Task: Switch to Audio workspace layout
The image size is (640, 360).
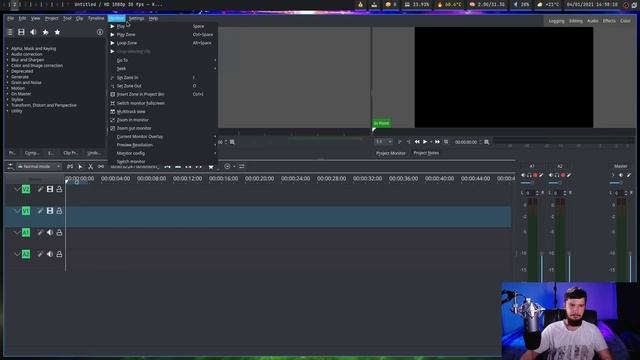Action: [593, 21]
